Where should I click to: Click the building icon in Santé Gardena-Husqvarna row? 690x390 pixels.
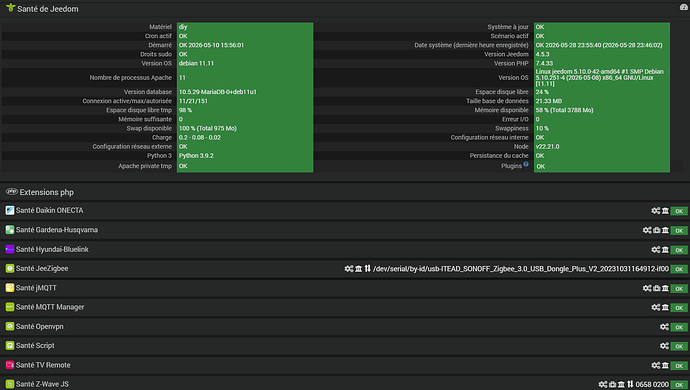(665, 230)
